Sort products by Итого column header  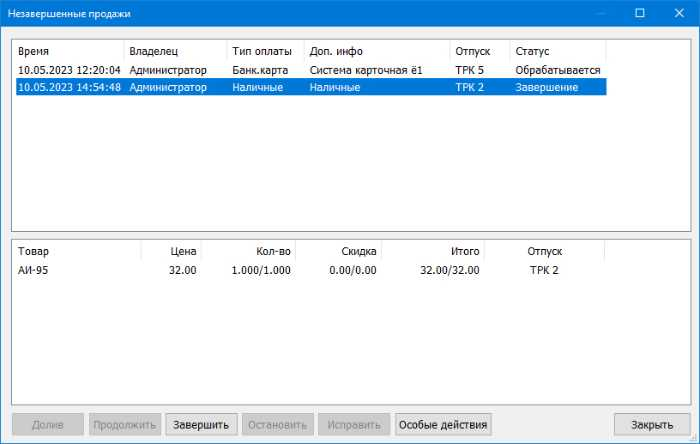[433, 252]
